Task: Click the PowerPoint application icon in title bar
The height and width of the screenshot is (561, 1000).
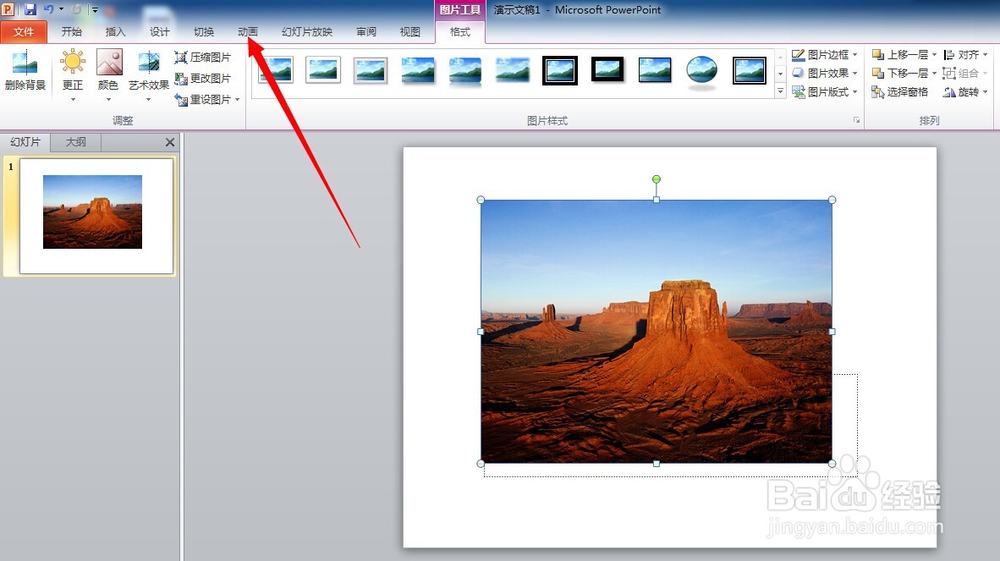Action: pyautogui.click(x=8, y=9)
